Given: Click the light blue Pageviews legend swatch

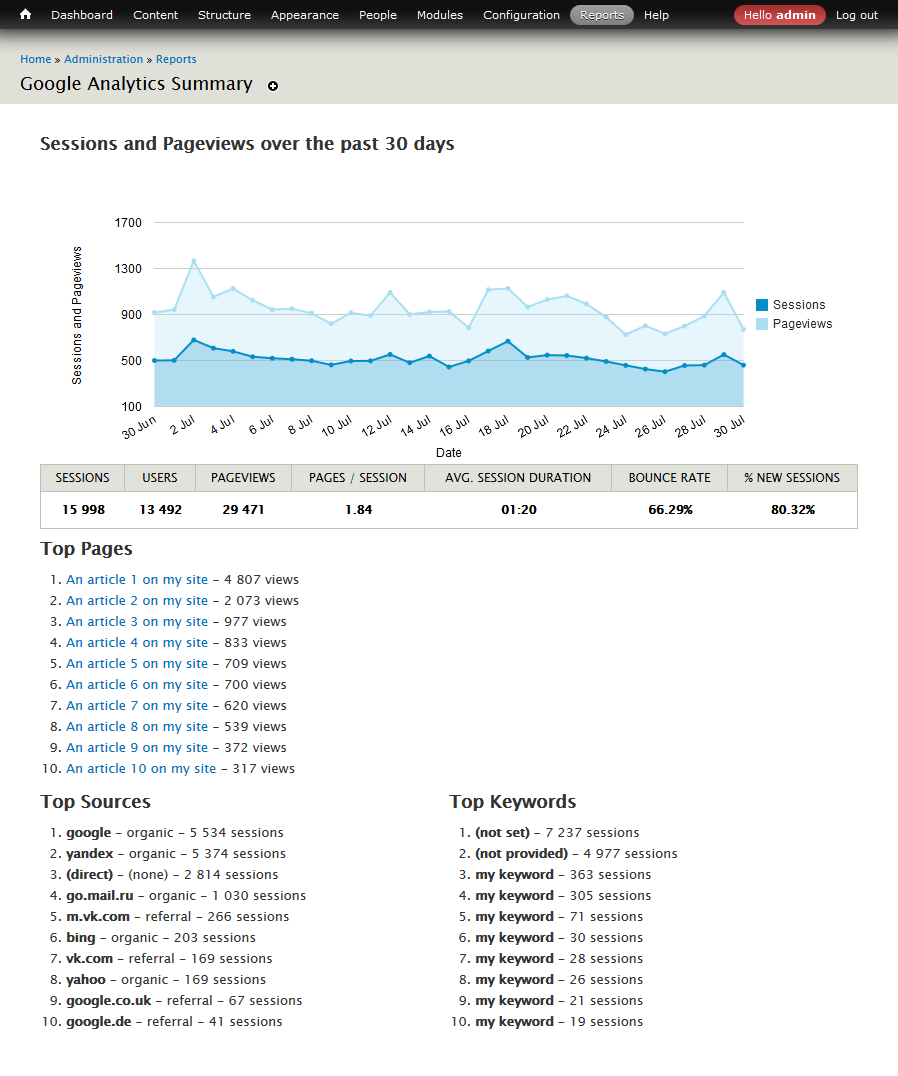Looking at the screenshot, I should [764, 323].
